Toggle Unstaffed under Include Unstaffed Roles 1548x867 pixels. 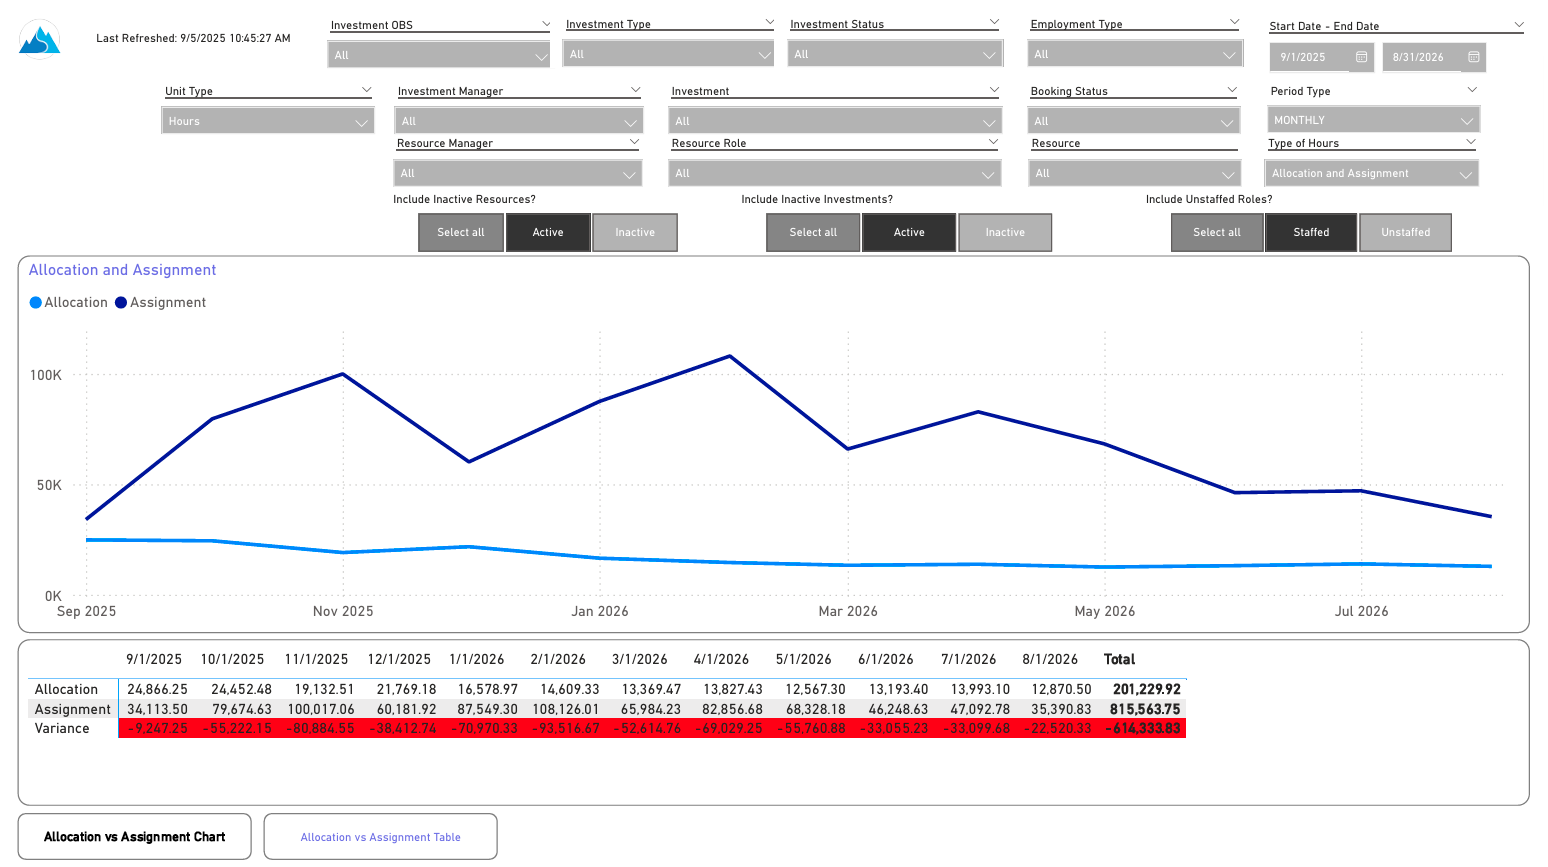click(1405, 232)
